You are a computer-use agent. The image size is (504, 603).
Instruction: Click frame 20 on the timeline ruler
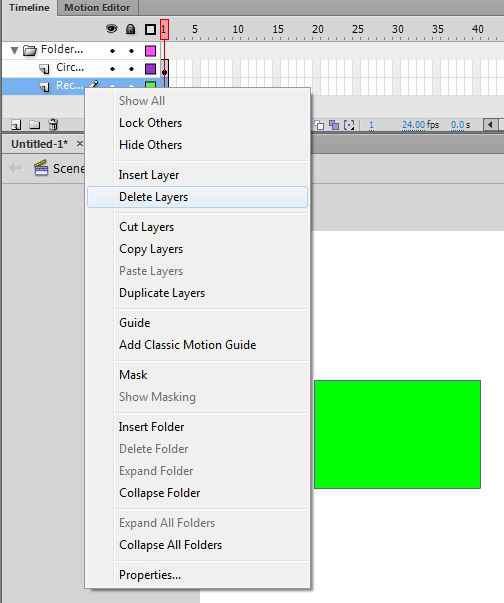(x=318, y=29)
